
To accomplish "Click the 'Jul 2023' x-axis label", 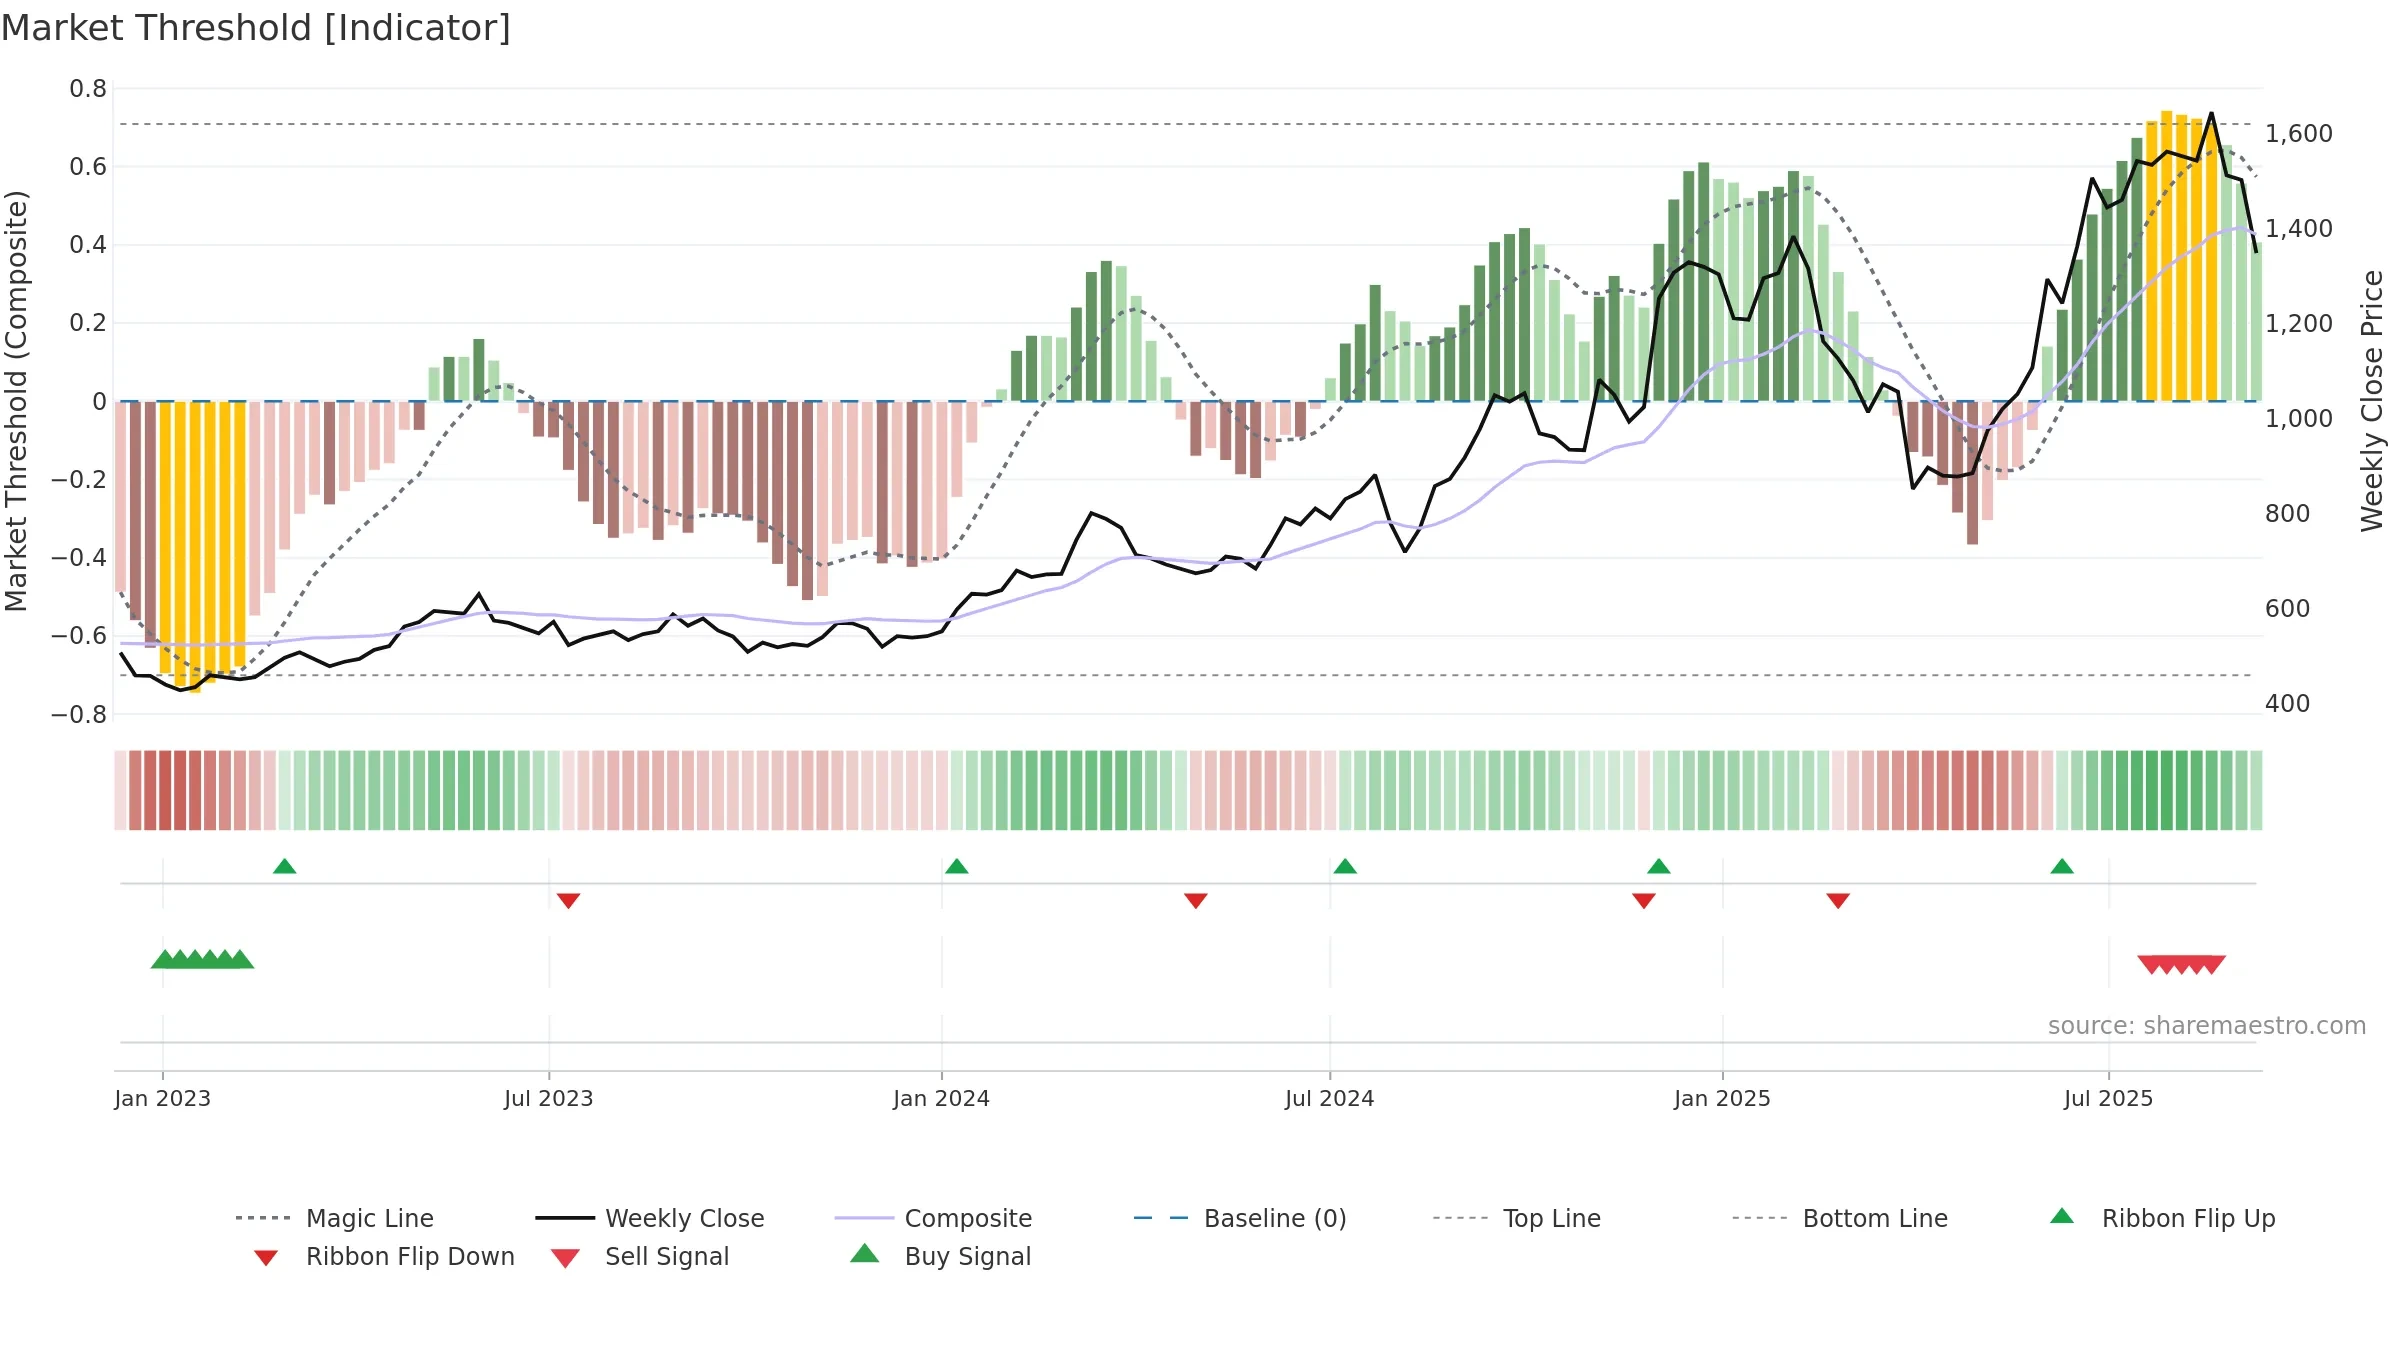I will tap(549, 1098).
